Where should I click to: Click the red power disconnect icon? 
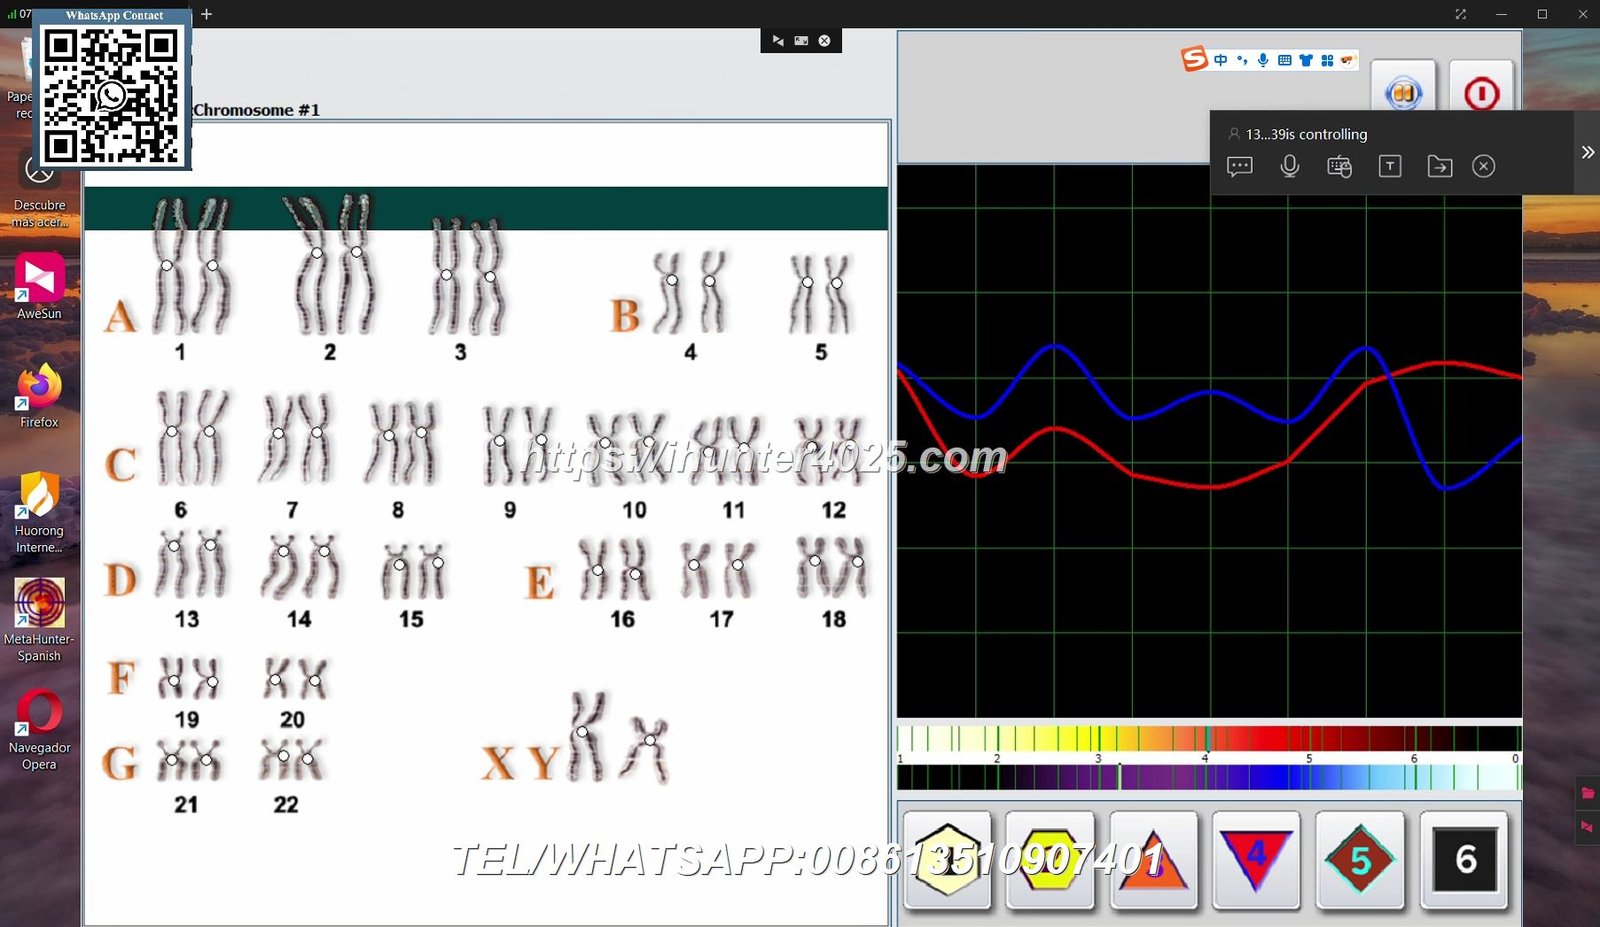1481,92
